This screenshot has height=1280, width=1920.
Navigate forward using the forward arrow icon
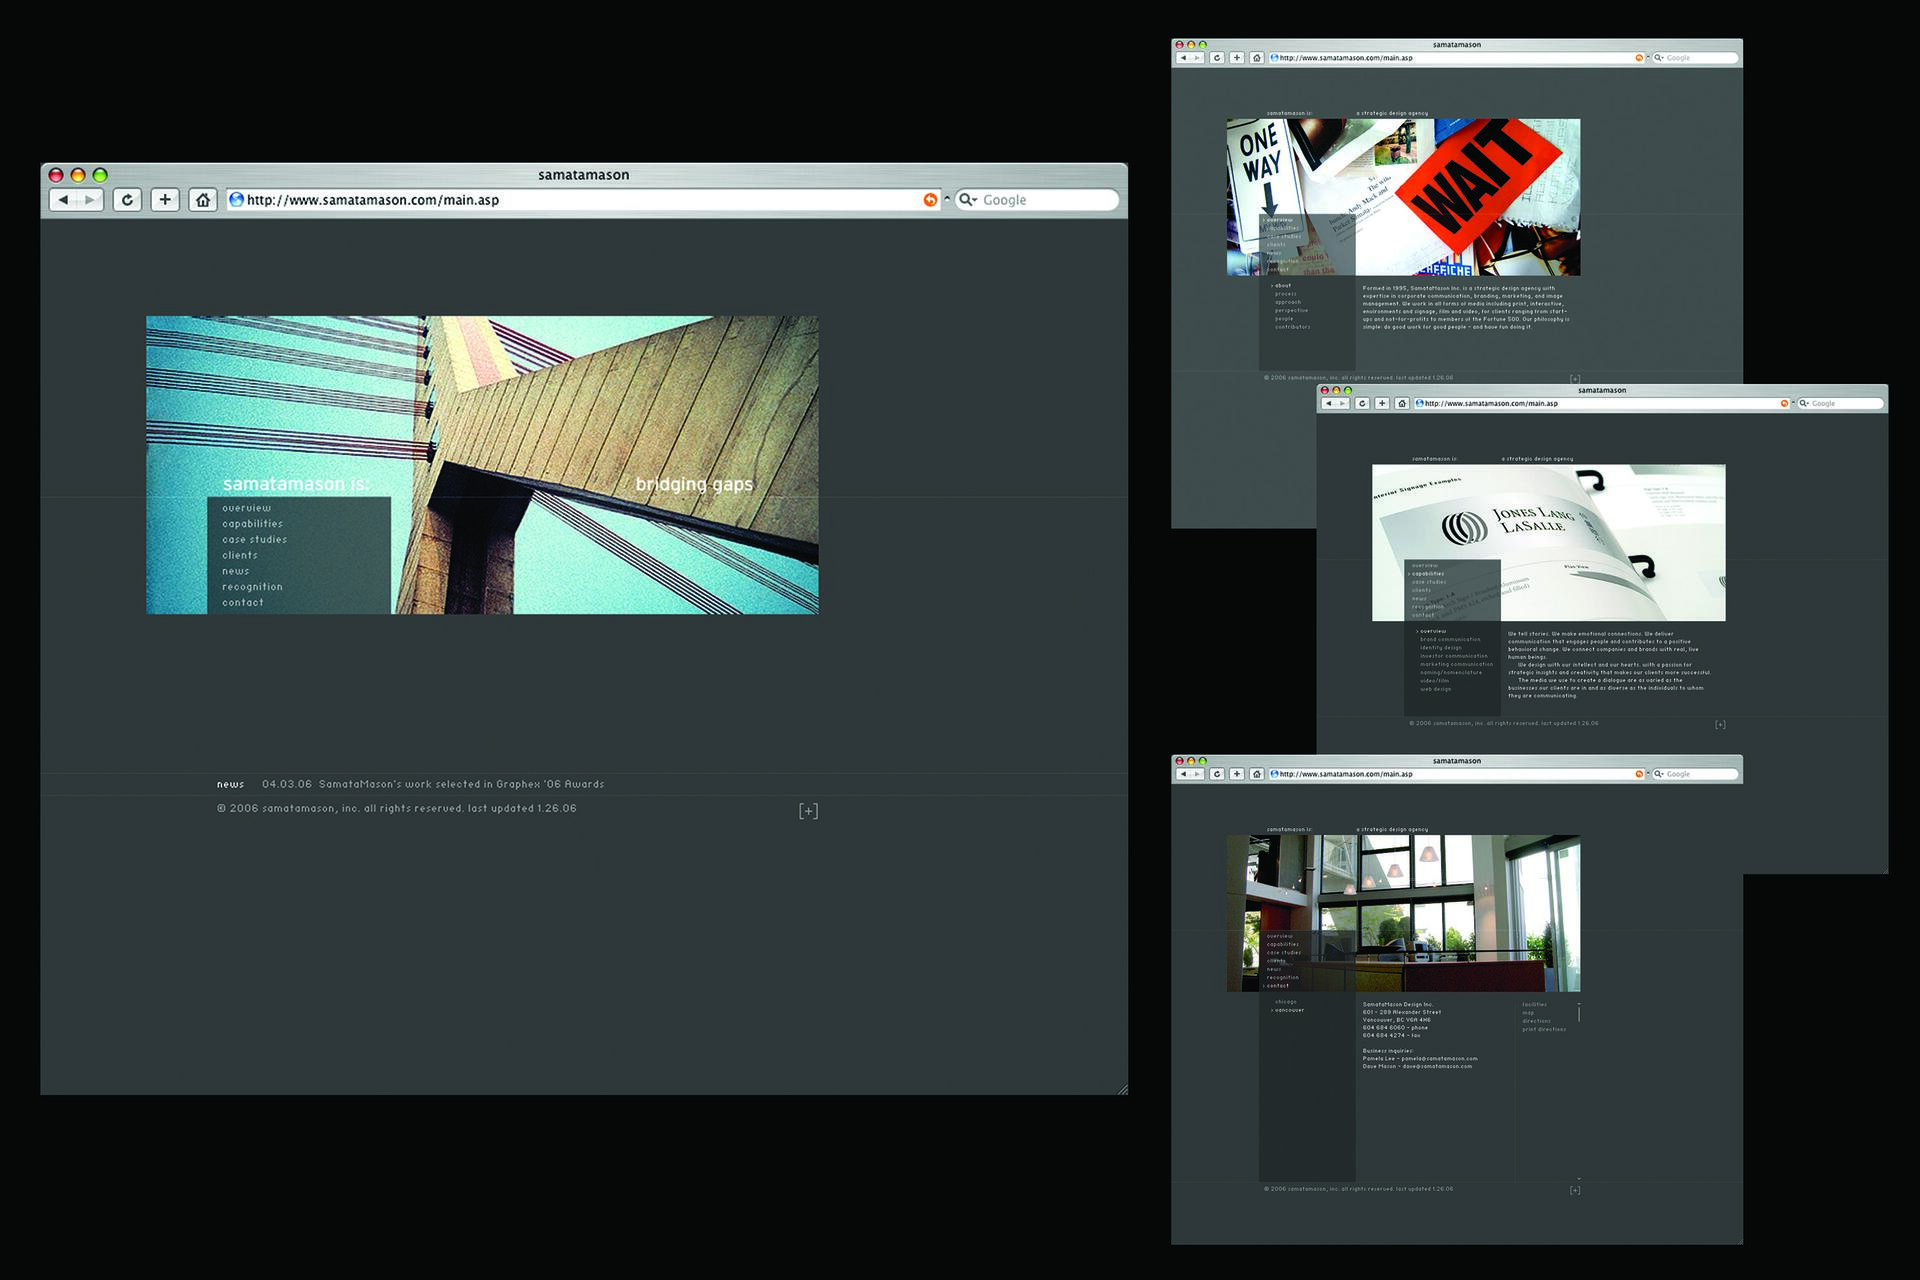tap(90, 199)
